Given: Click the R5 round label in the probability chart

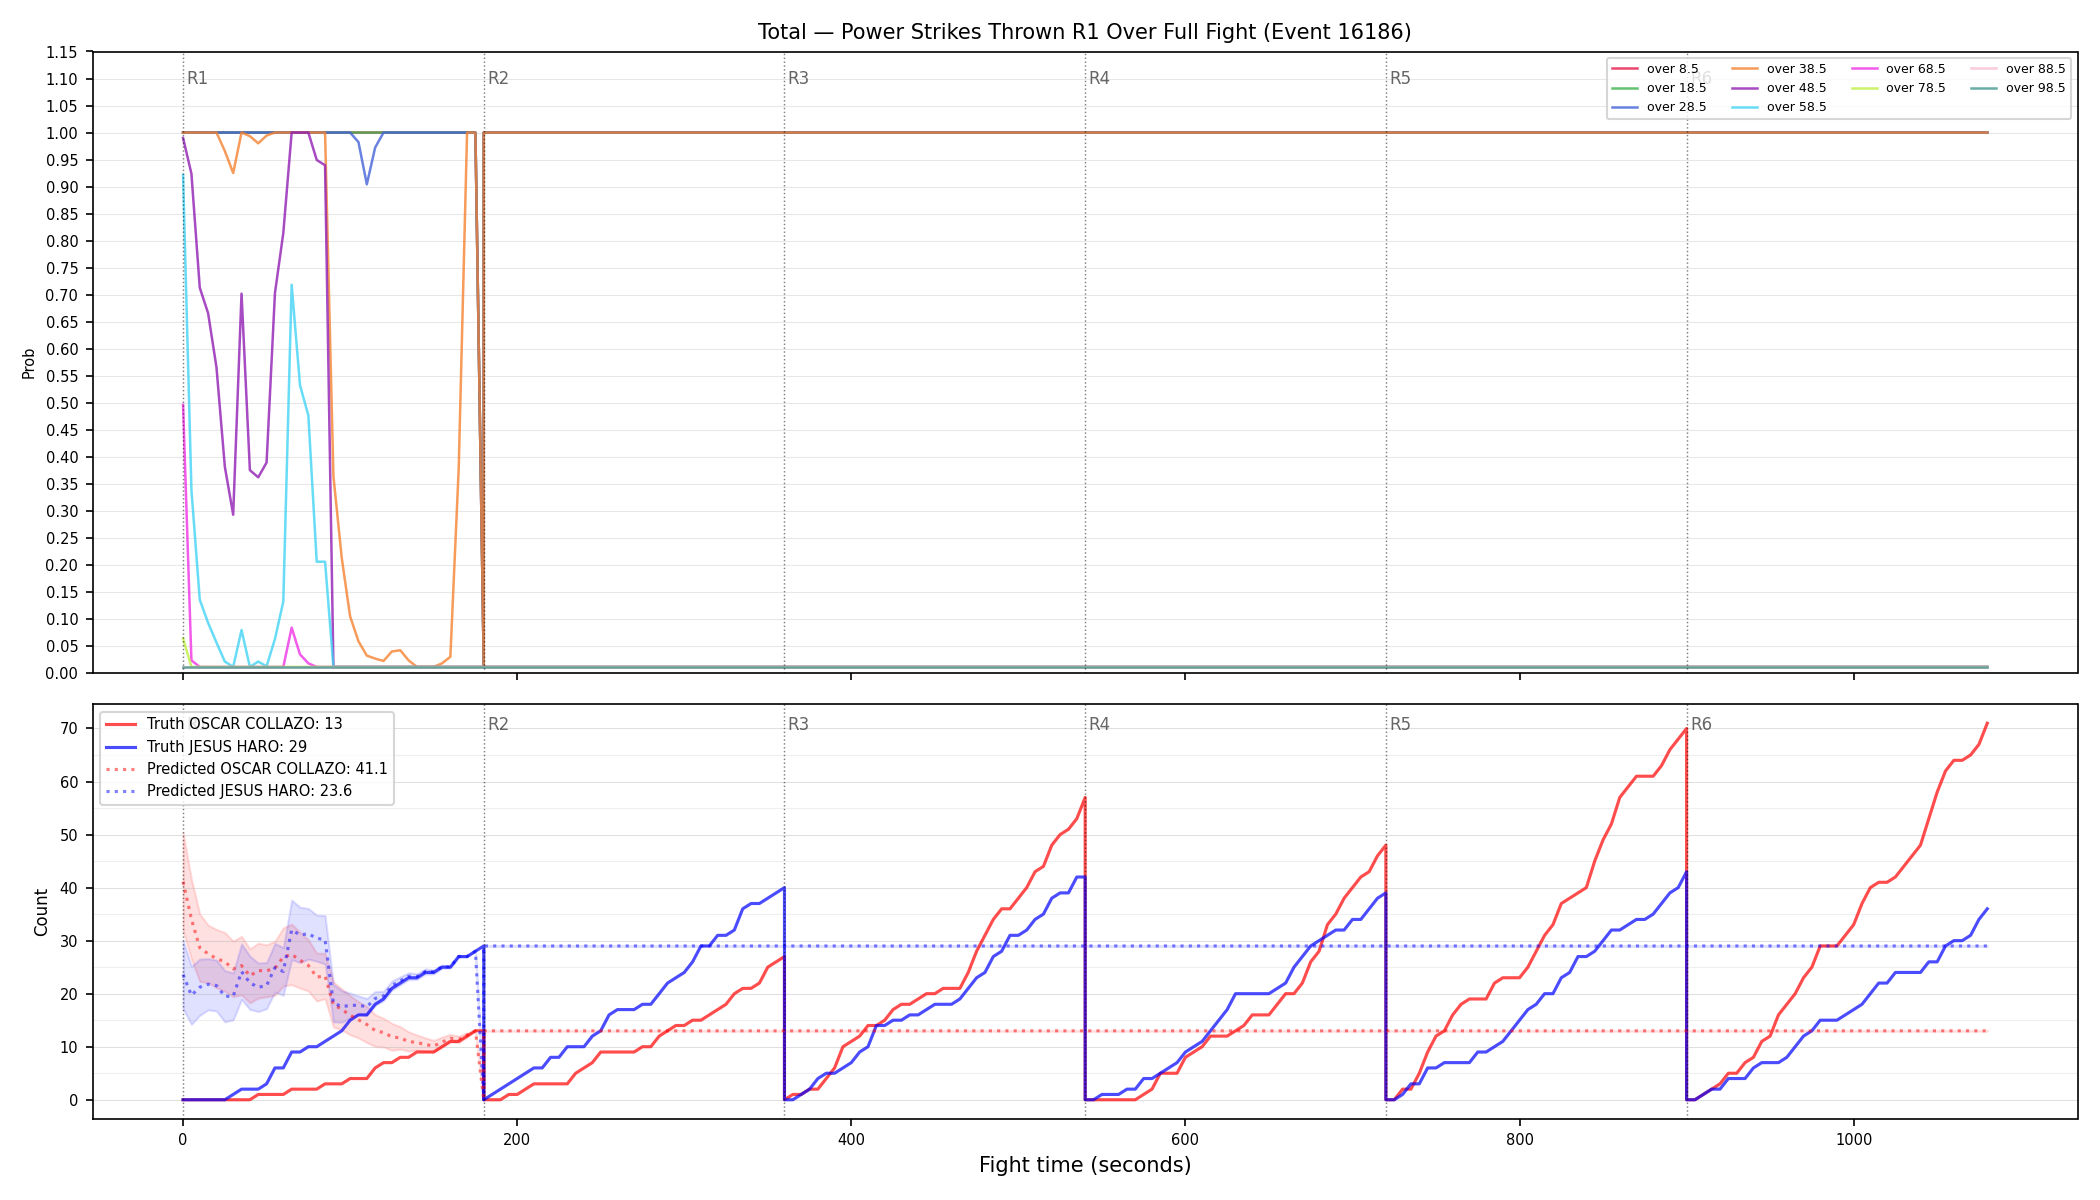Looking at the screenshot, I should (x=1400, y=78).
